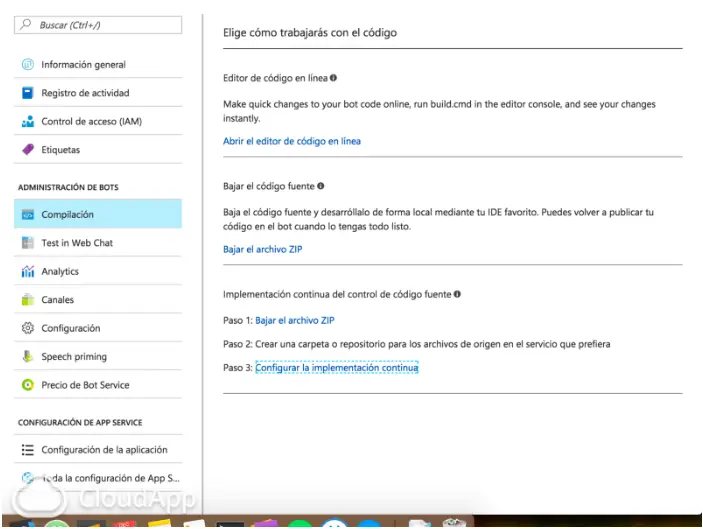Select the Speech priming label
The image size is (703, 529).
point(74,356)
